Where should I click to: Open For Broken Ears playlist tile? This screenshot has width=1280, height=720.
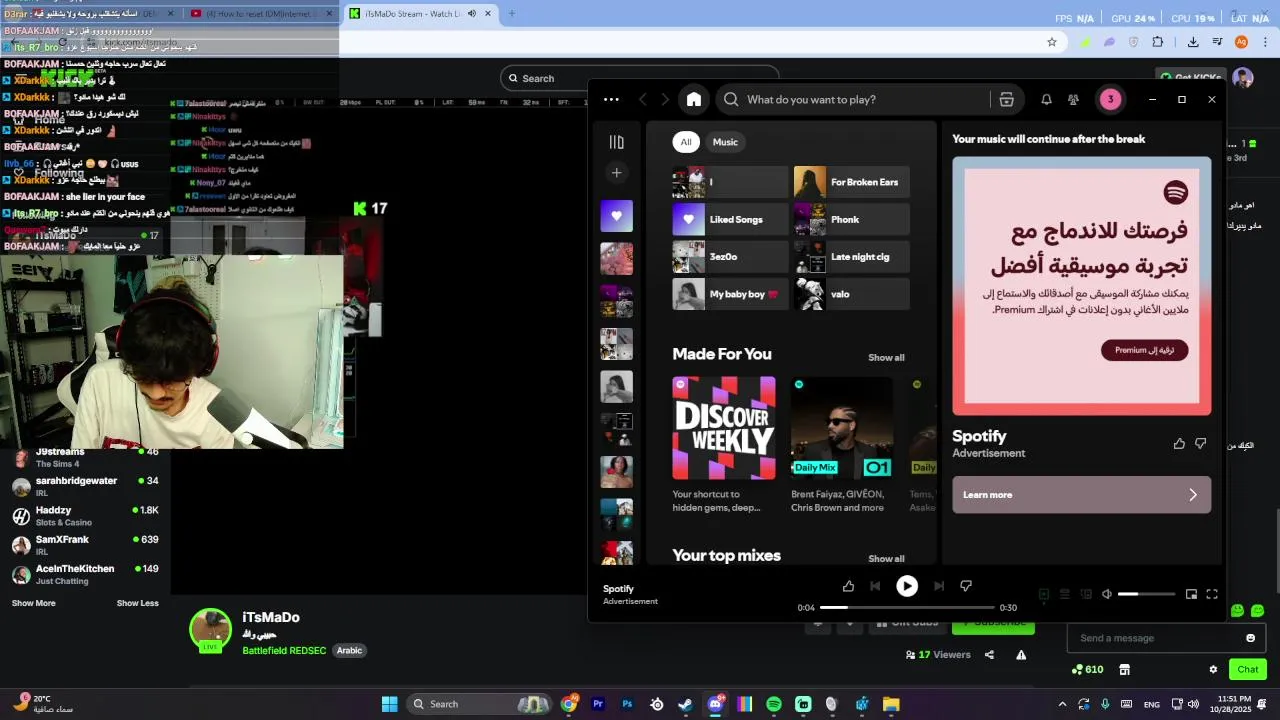pos(851,182)
